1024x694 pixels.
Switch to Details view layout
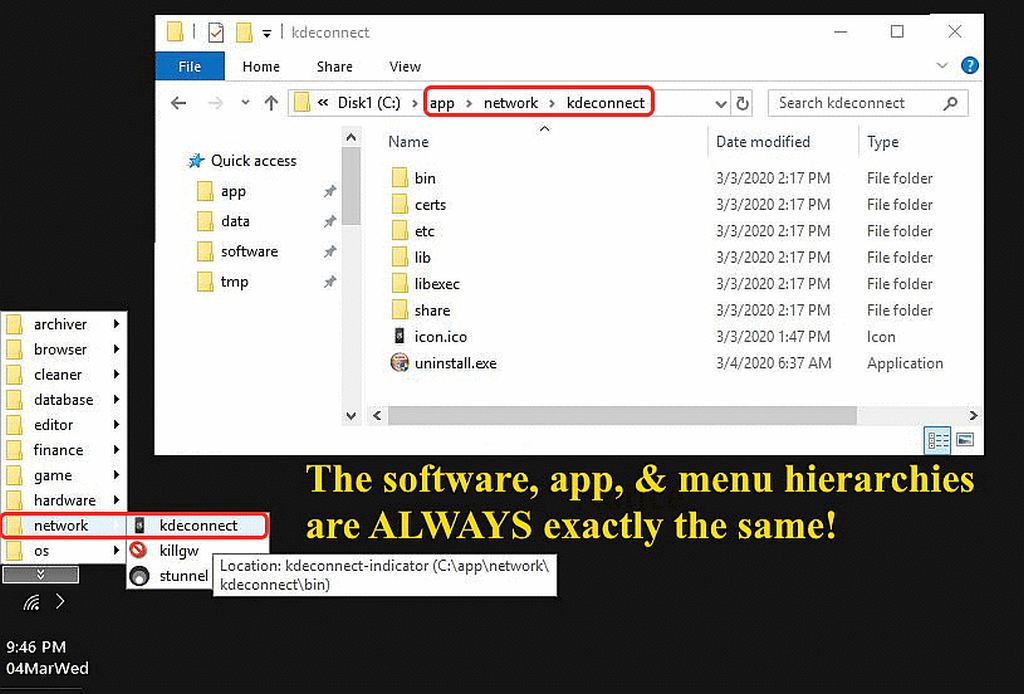[x=937, y=440]
